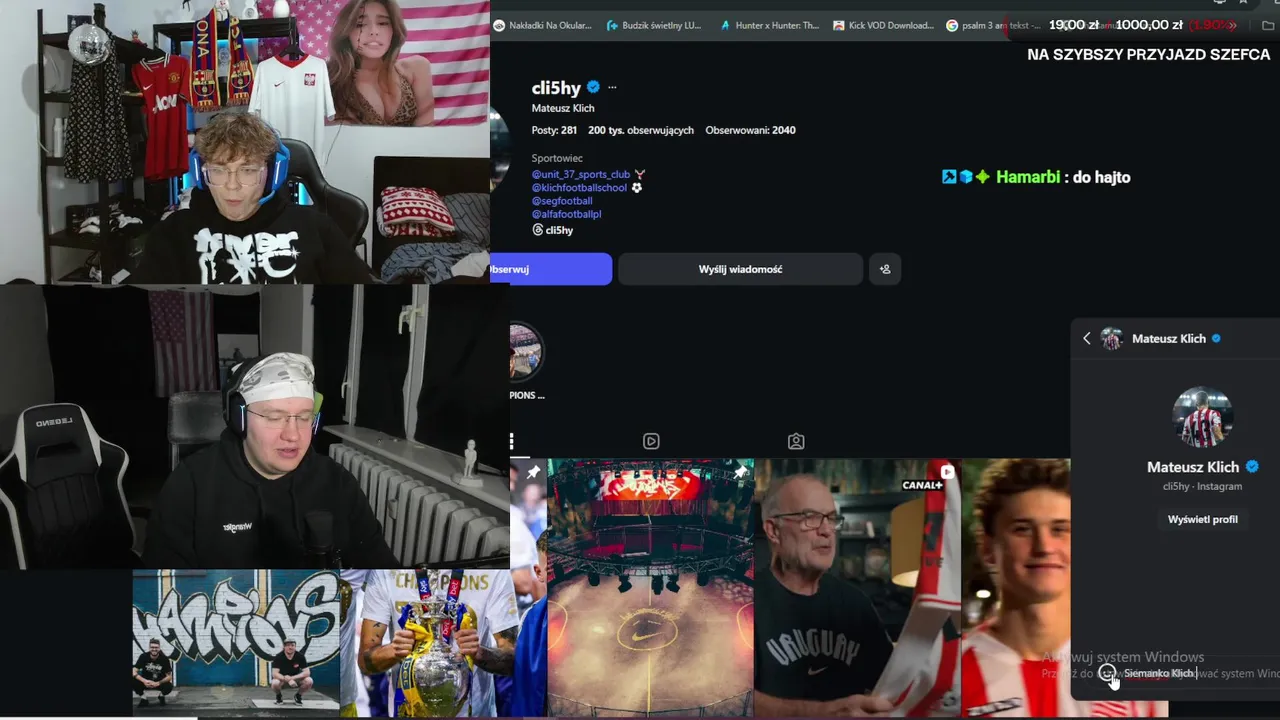
Task: Click the verified badge beside cli5hy username
Action: click(x=593, y=87)
